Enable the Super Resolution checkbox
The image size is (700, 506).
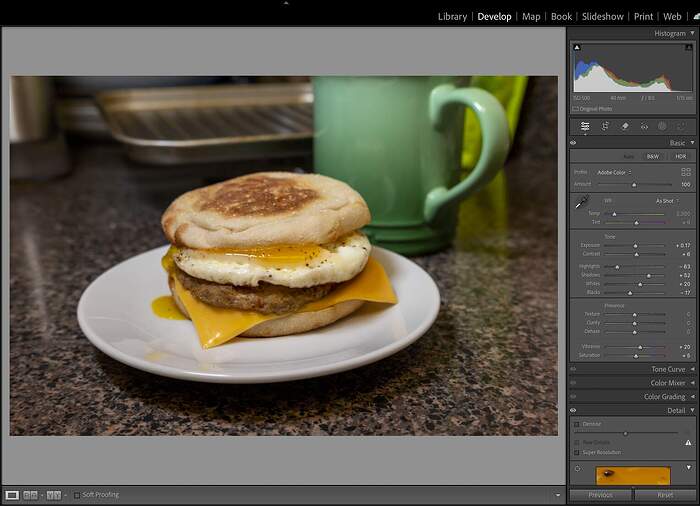tap(577, 452)
